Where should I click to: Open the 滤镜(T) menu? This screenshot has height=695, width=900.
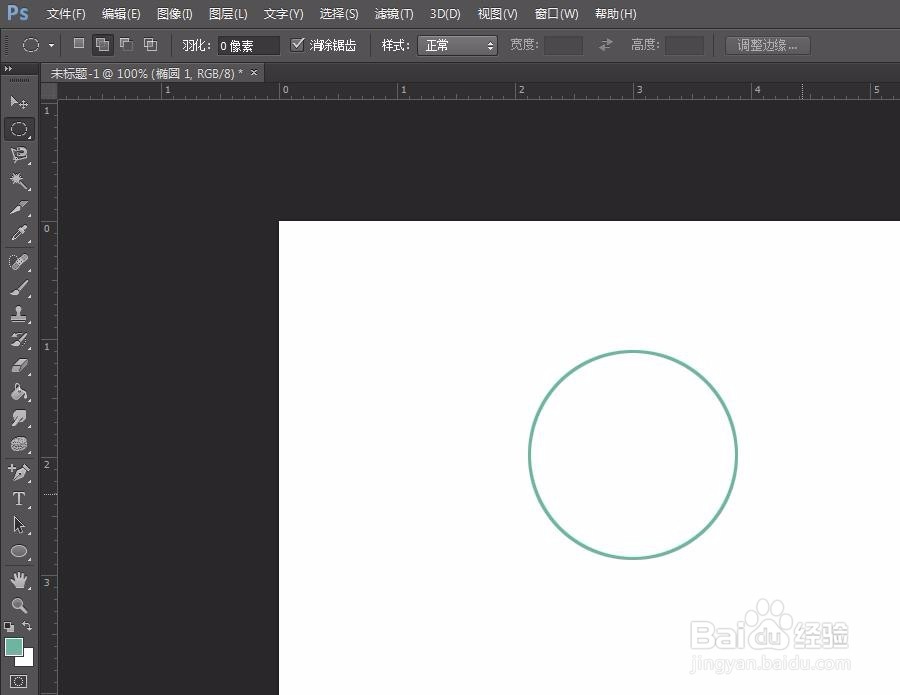click(394, 14)
